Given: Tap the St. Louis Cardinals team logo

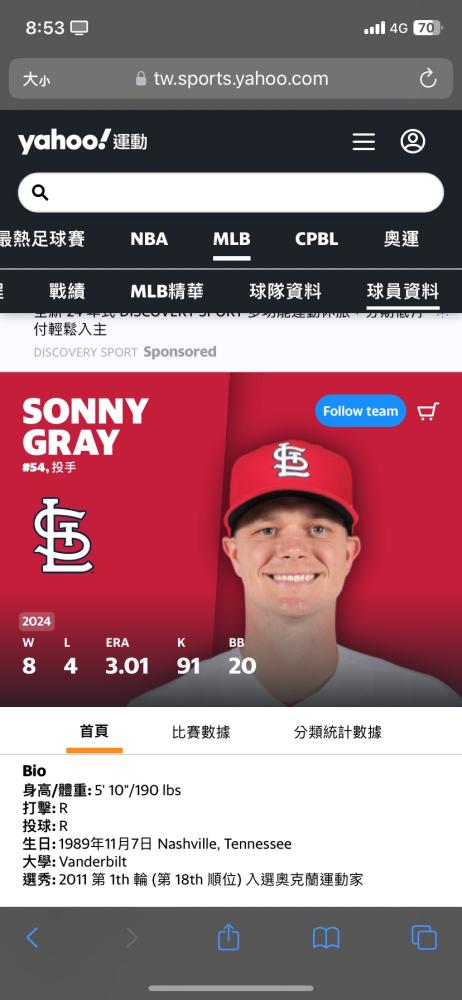Looking at the screenshot, I should 63,536.
